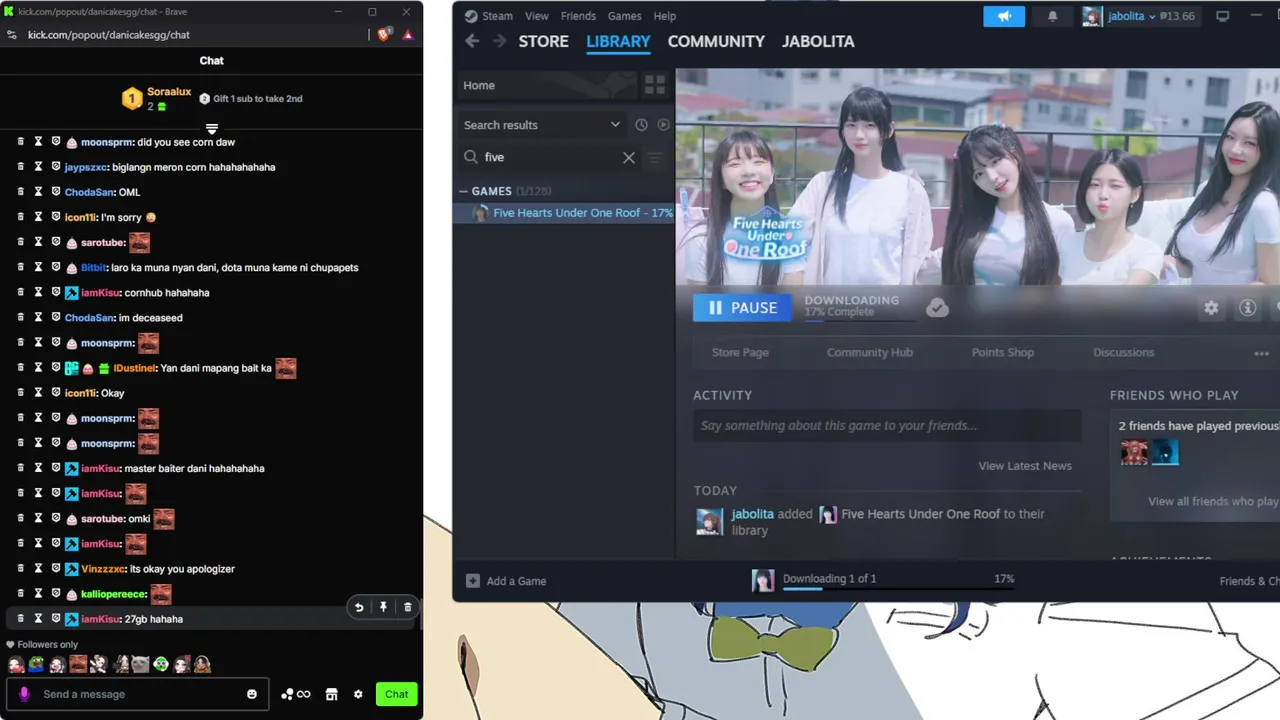Click View Latest News
The image size is (1280, 720).
pos(1025,466)
